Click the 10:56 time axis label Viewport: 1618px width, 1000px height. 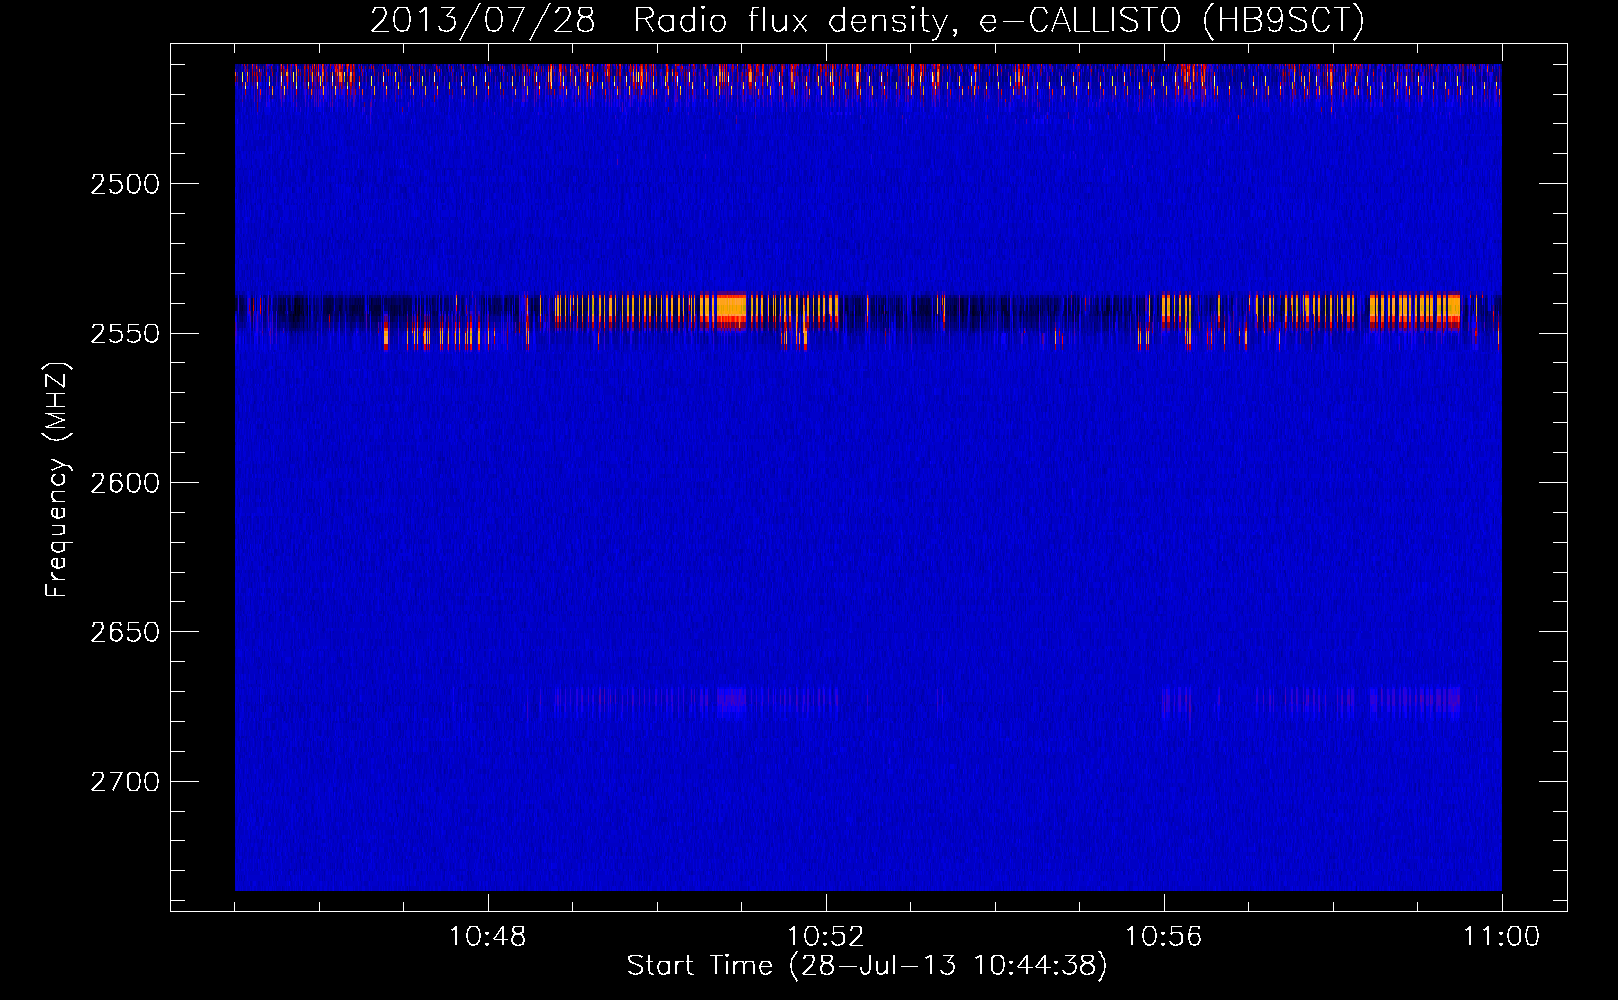coord(1163,936)
